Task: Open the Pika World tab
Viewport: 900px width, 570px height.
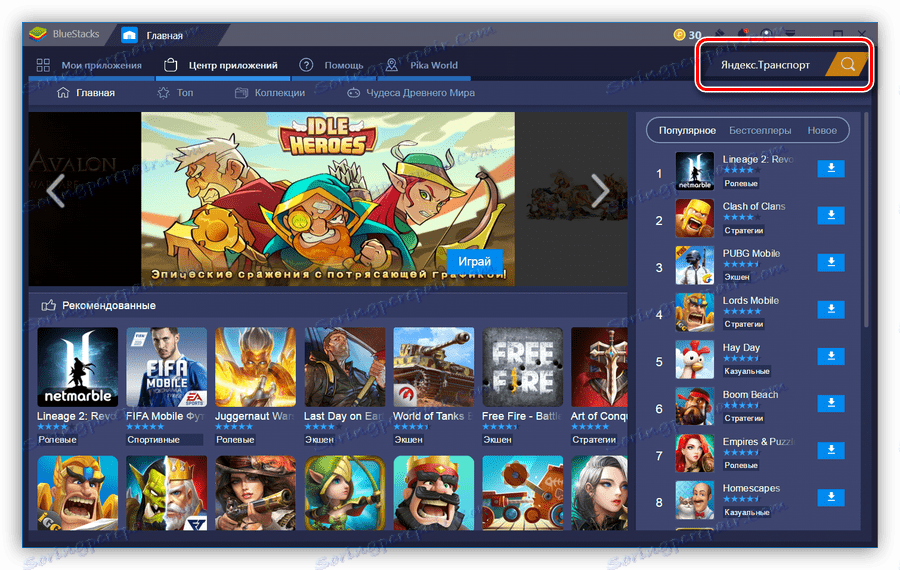Action: 422,65
